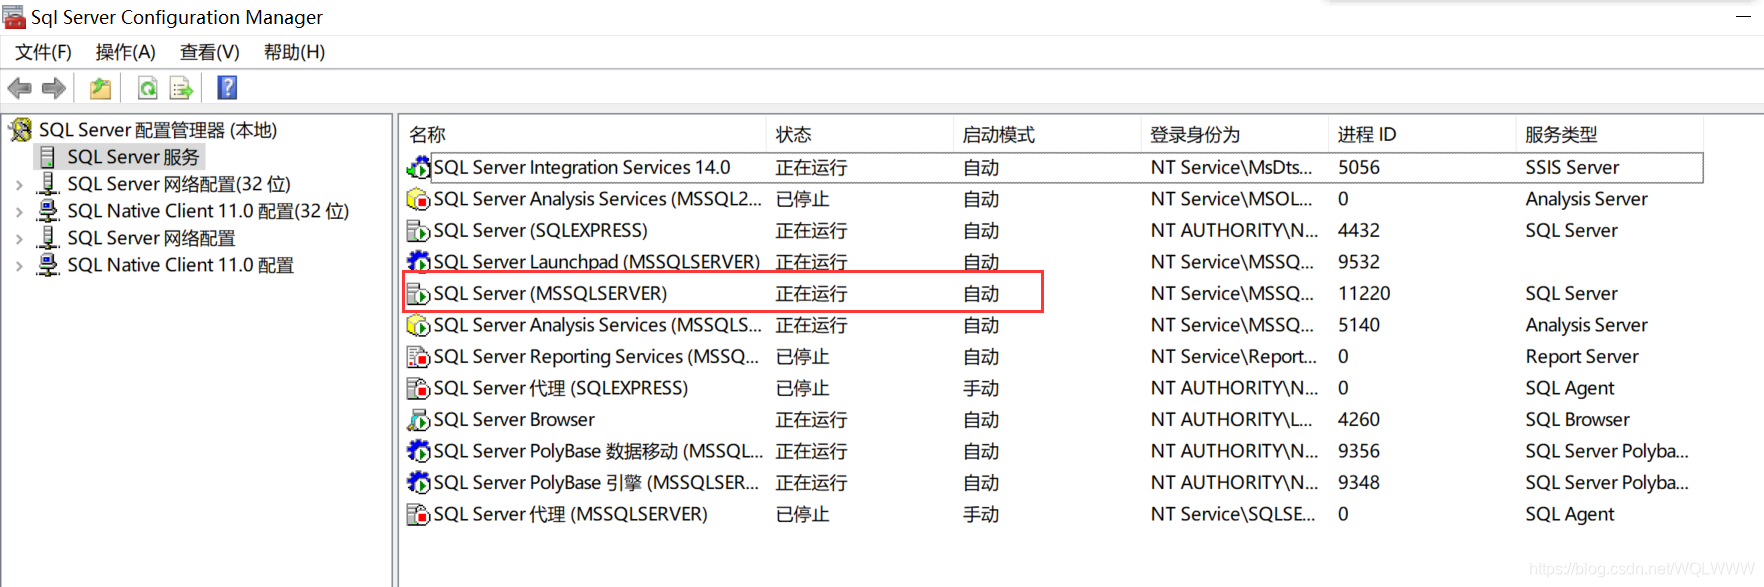Click the SQL Server 代理 (SQLEXPRESS) icon

coord(418,388)
